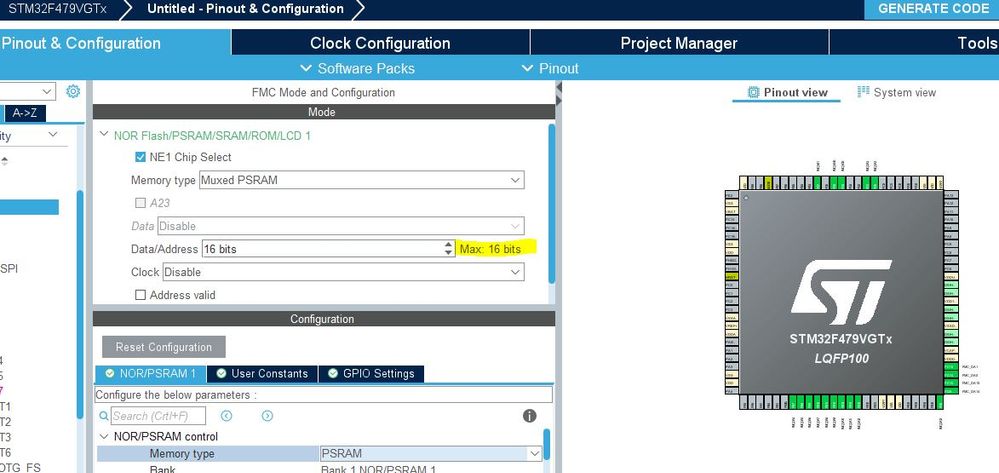
Task: Switch to User Constants tab
Action: click(262, 374)
